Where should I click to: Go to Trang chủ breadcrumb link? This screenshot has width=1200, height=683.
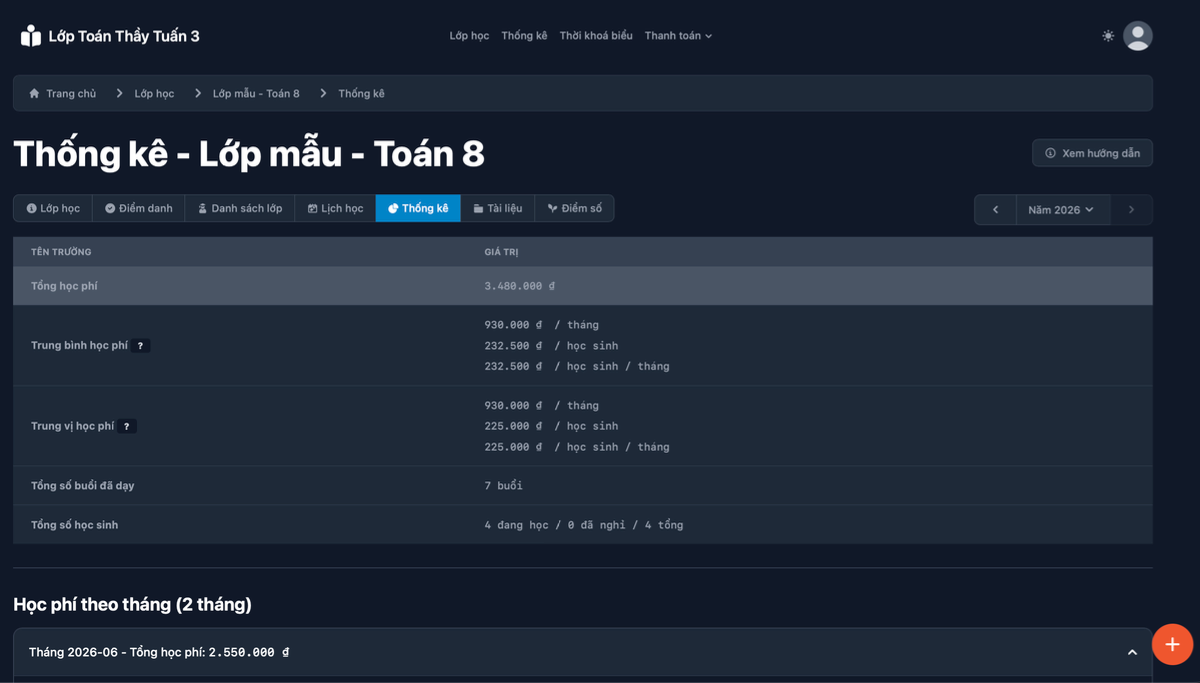71,93
